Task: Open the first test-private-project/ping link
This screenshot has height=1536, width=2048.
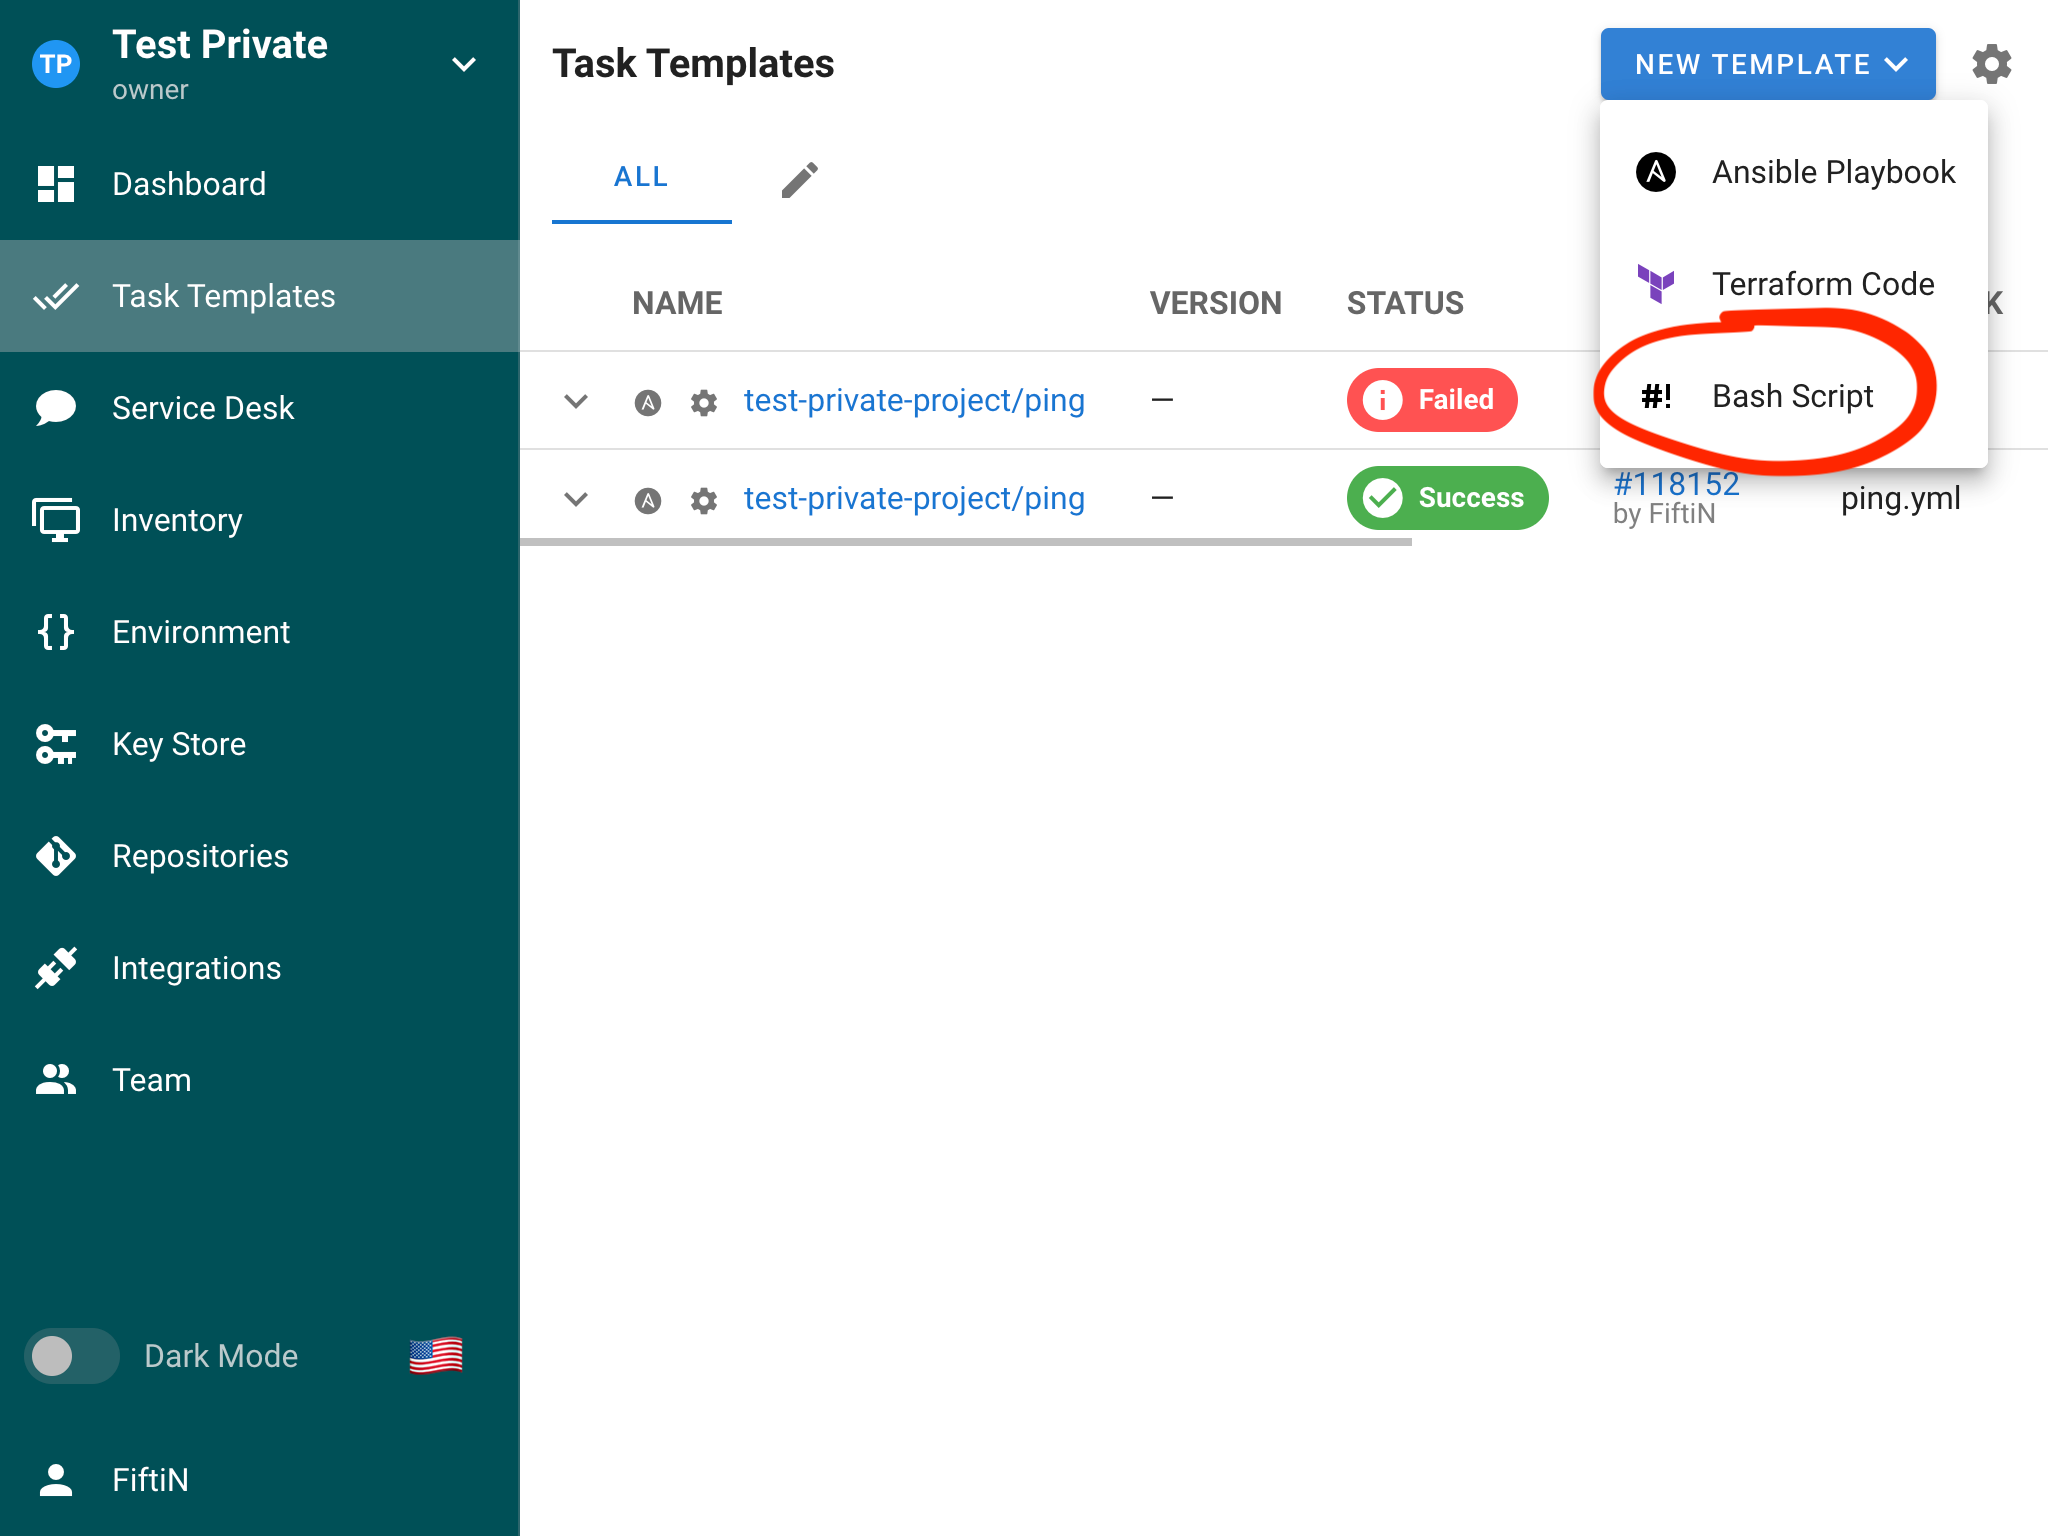Action: click(x=913, y=401)
